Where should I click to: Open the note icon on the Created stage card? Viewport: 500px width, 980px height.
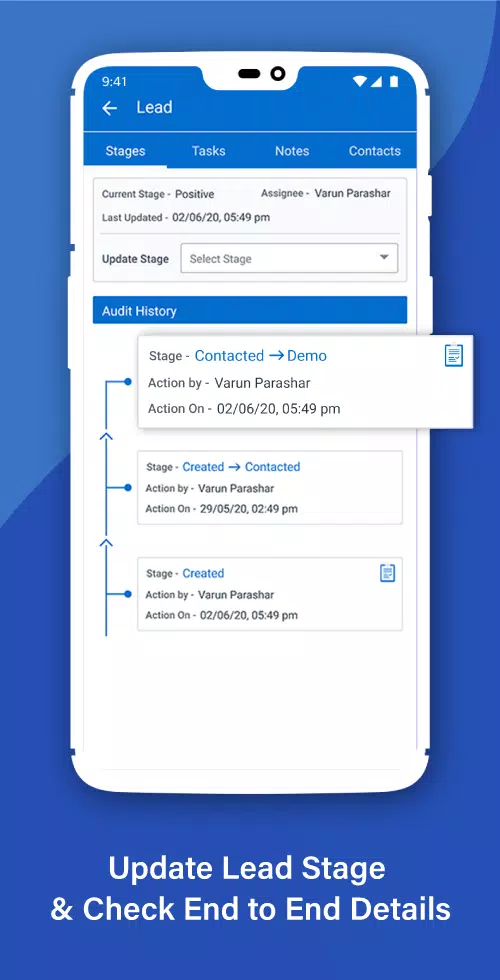tap(388, 572)
